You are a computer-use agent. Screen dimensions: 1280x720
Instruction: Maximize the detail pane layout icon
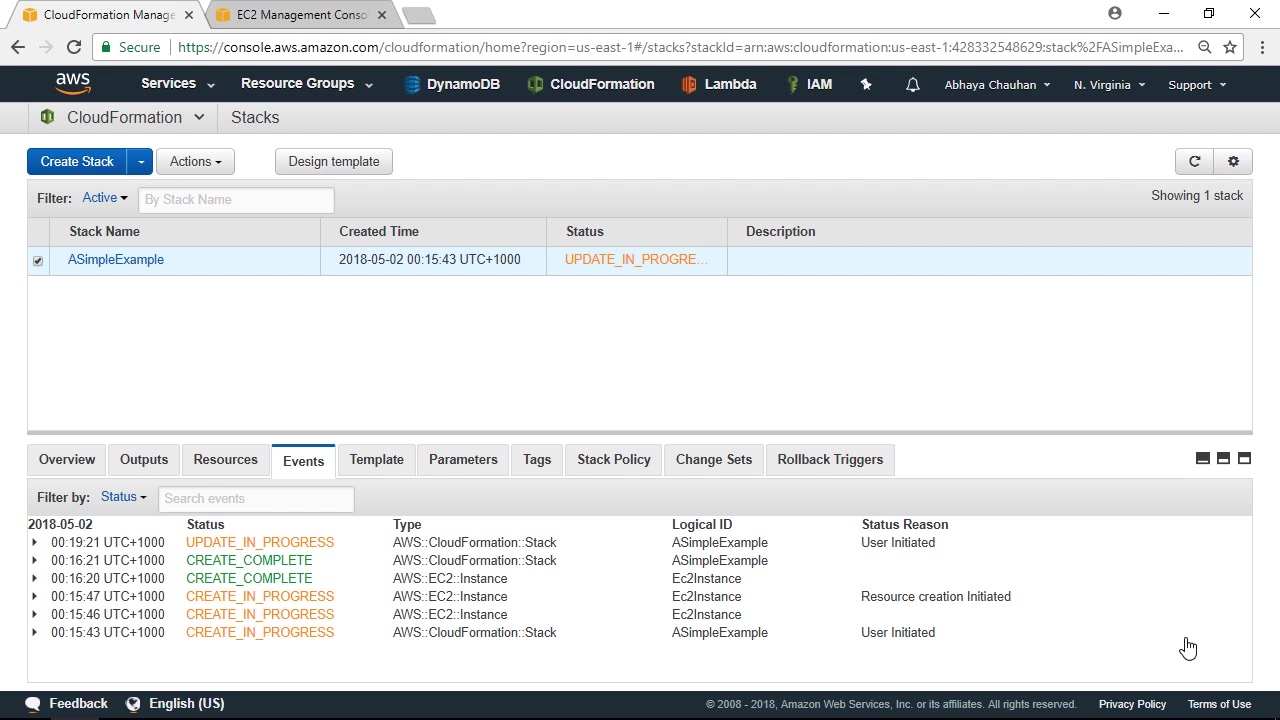coord(1244,458)
